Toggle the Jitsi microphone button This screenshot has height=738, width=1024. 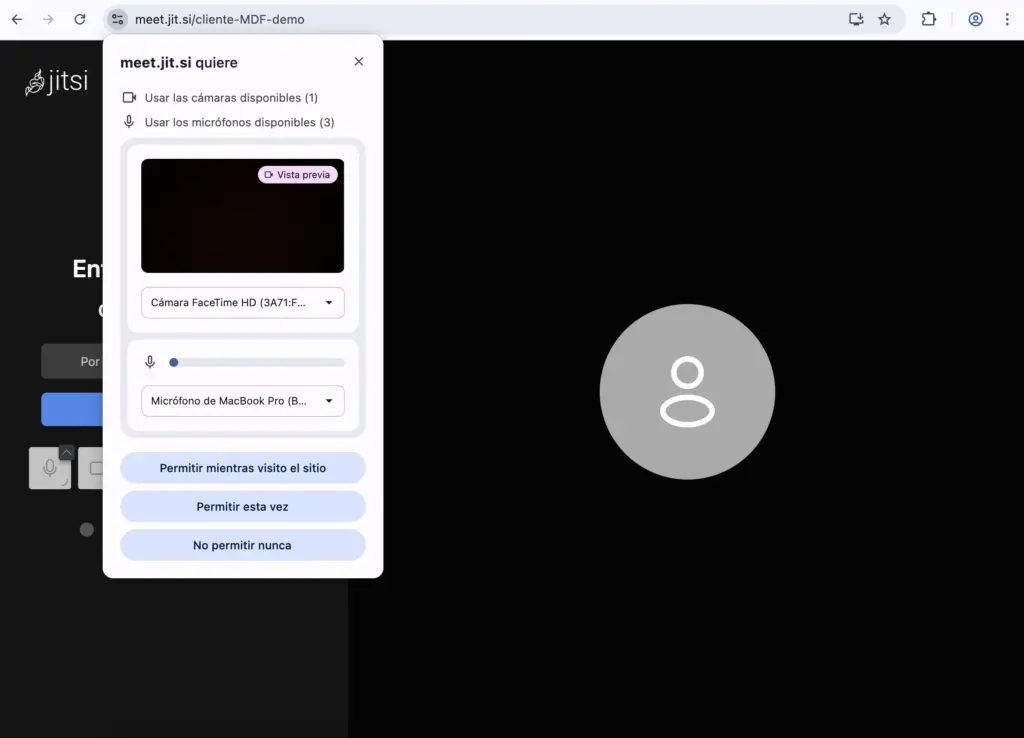(50, 468)
